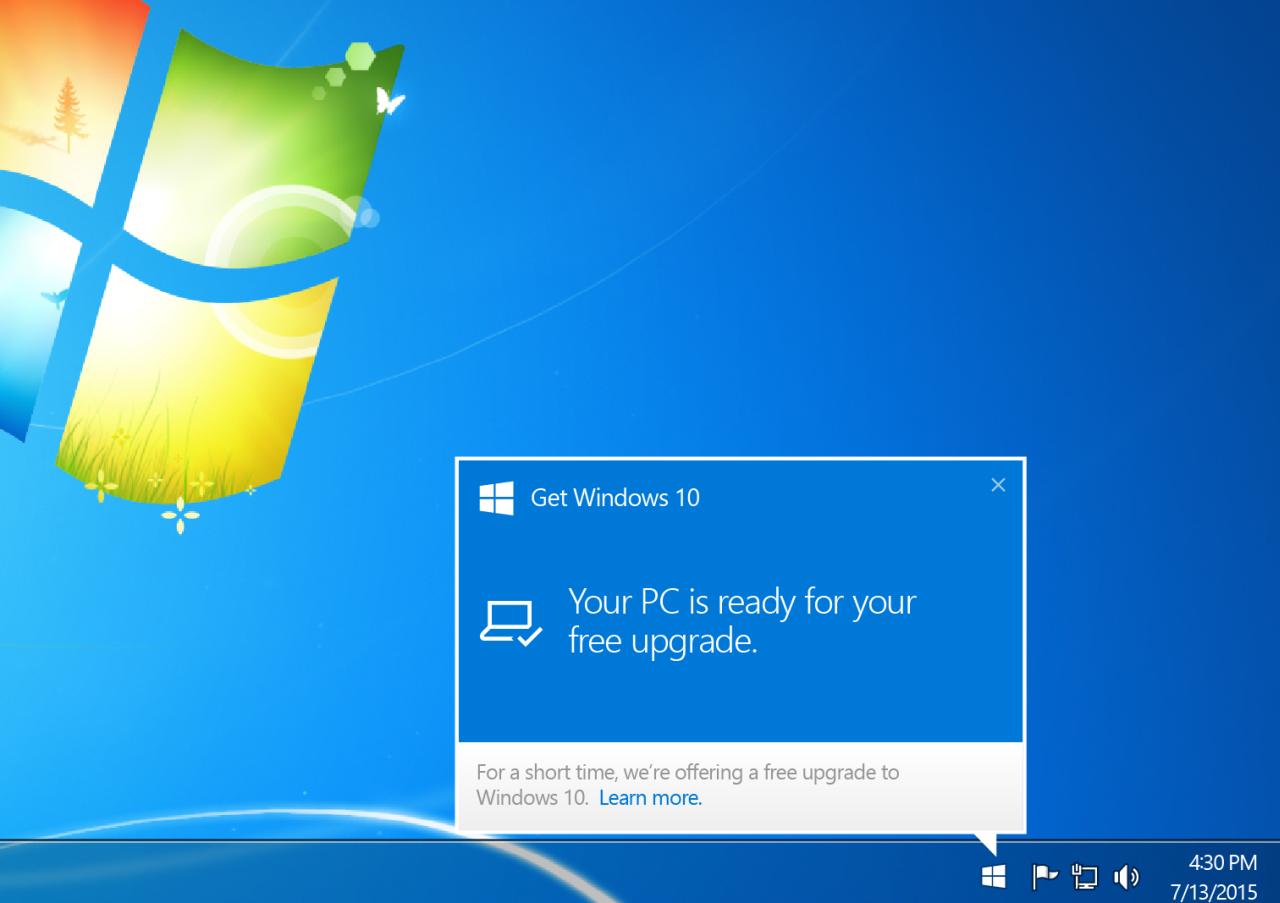
Task: Close the Get Windows 10 notification
Action: click(998, 485)
